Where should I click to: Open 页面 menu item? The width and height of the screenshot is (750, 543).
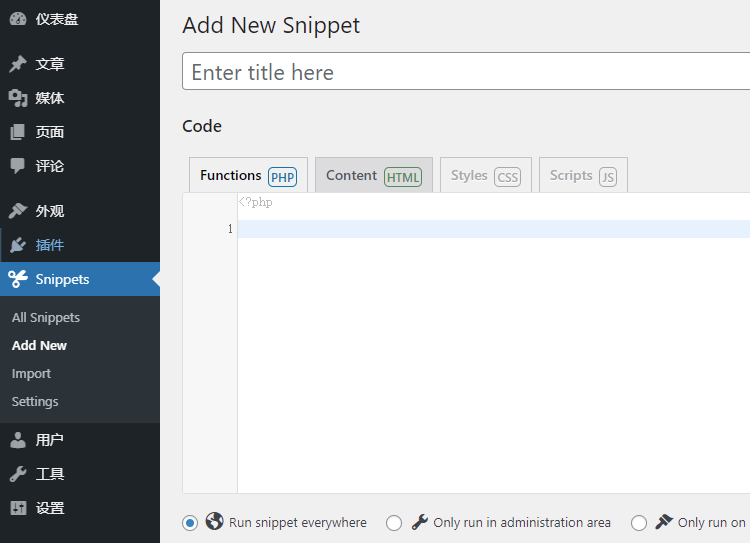point(80,132)
